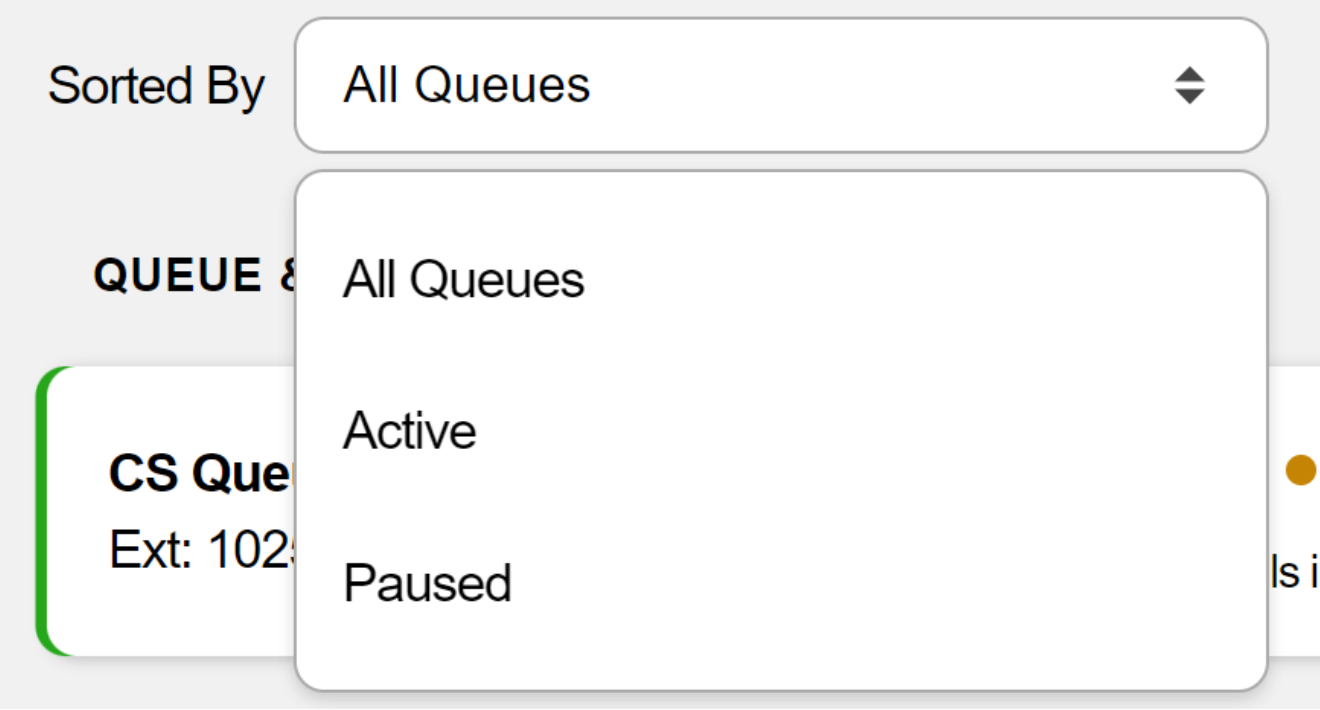
Task: Open the Sorted By combo box
Action: (780, 85)
